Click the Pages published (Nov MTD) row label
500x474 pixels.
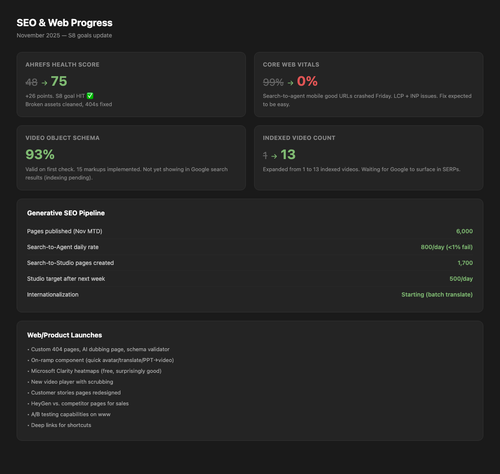click(65, 231)
